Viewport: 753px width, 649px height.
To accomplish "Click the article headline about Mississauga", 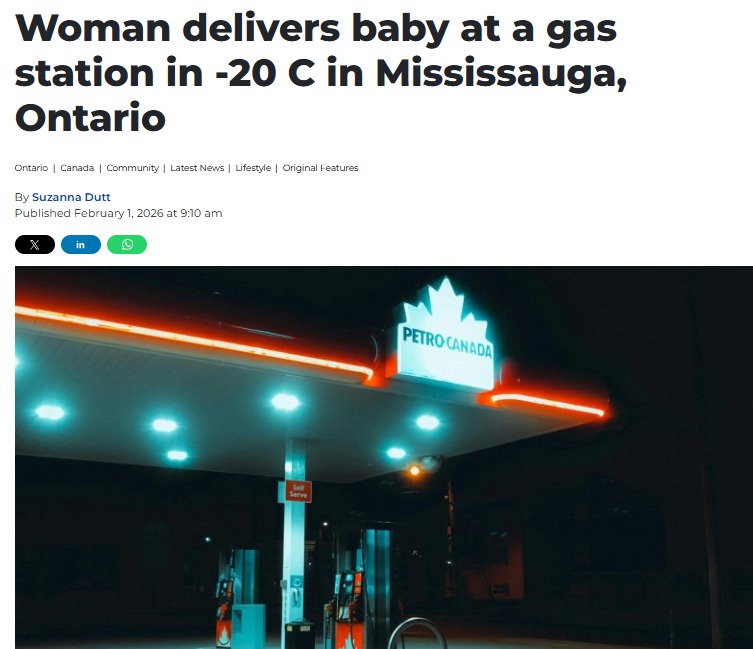I will coord(321,72).
